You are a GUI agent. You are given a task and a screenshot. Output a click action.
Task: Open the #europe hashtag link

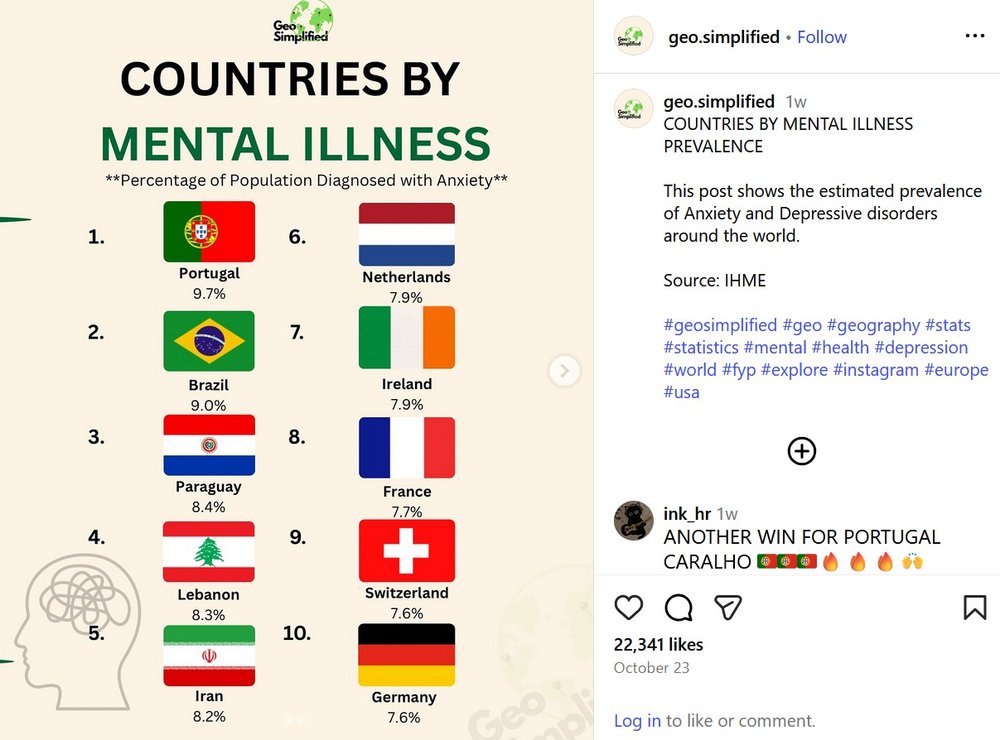(x=956, y=370)
